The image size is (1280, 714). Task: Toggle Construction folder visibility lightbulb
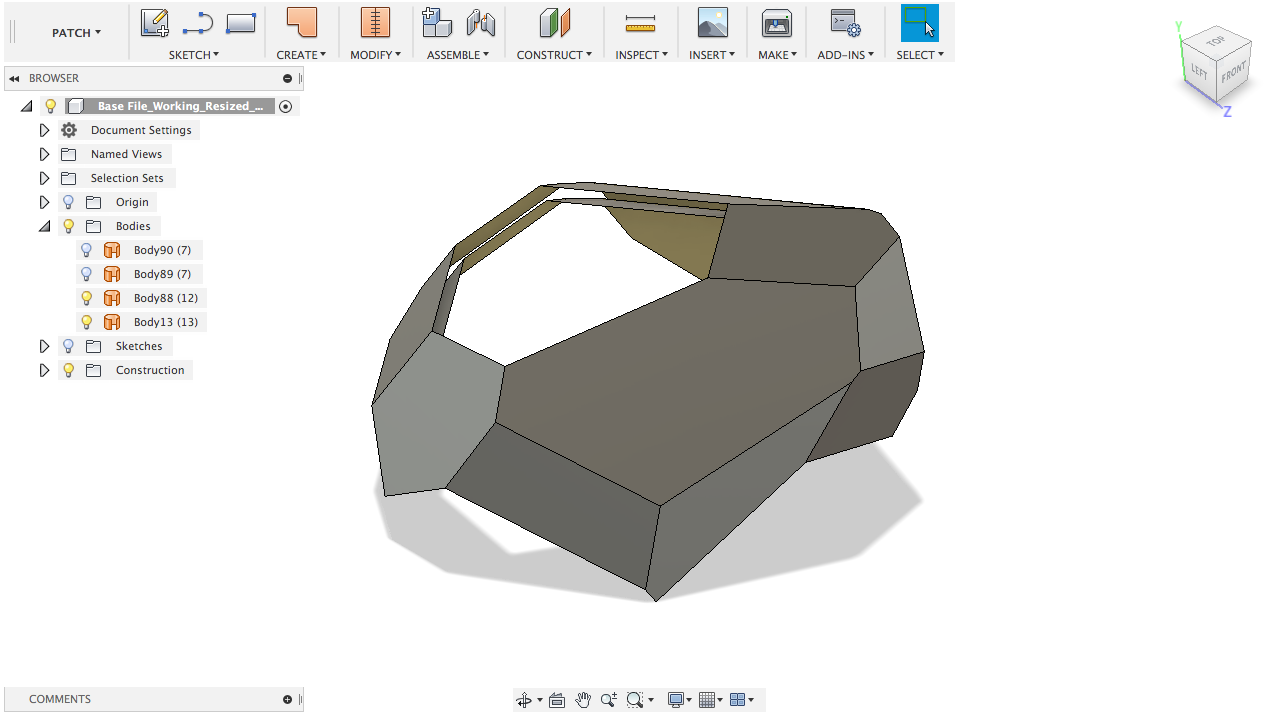(x=69, y=370)
